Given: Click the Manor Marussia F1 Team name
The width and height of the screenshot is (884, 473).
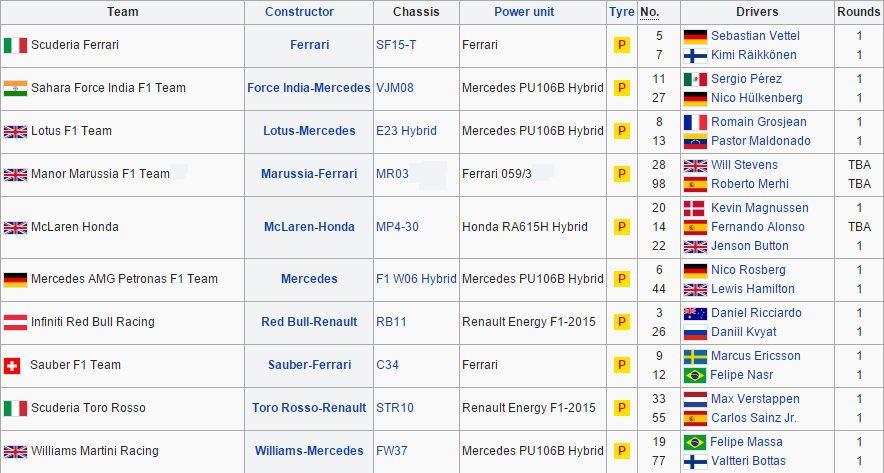Looking at the screenshot, I should [100, 174].
